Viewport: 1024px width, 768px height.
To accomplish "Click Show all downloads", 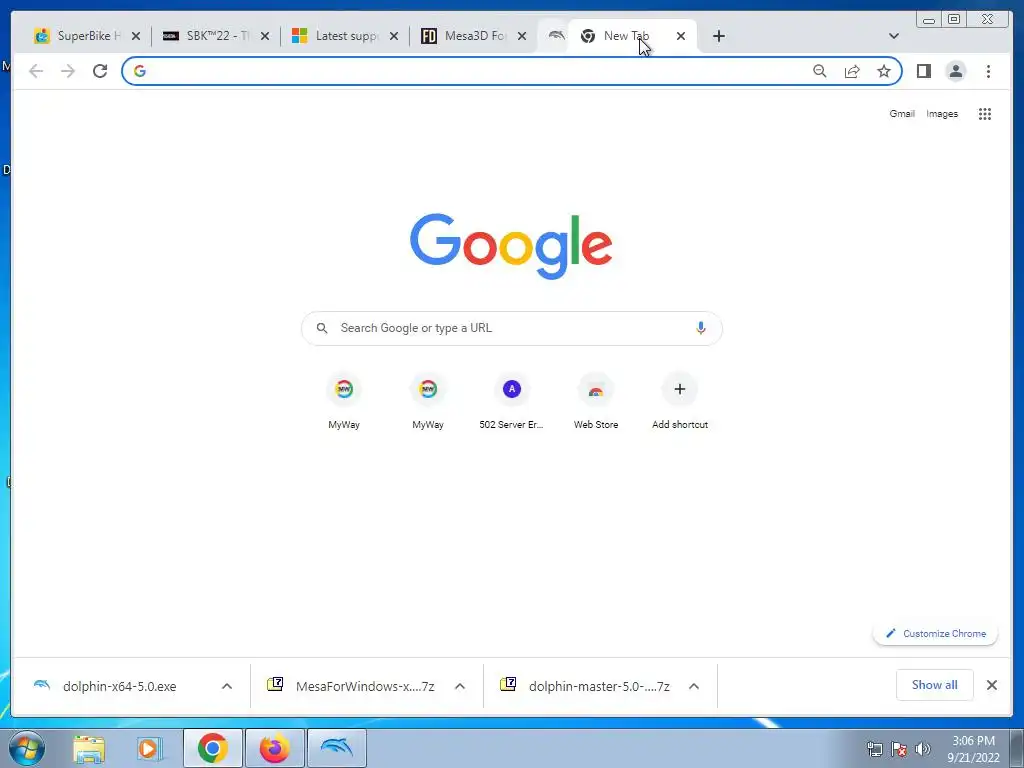I will (x=935, y=685).
